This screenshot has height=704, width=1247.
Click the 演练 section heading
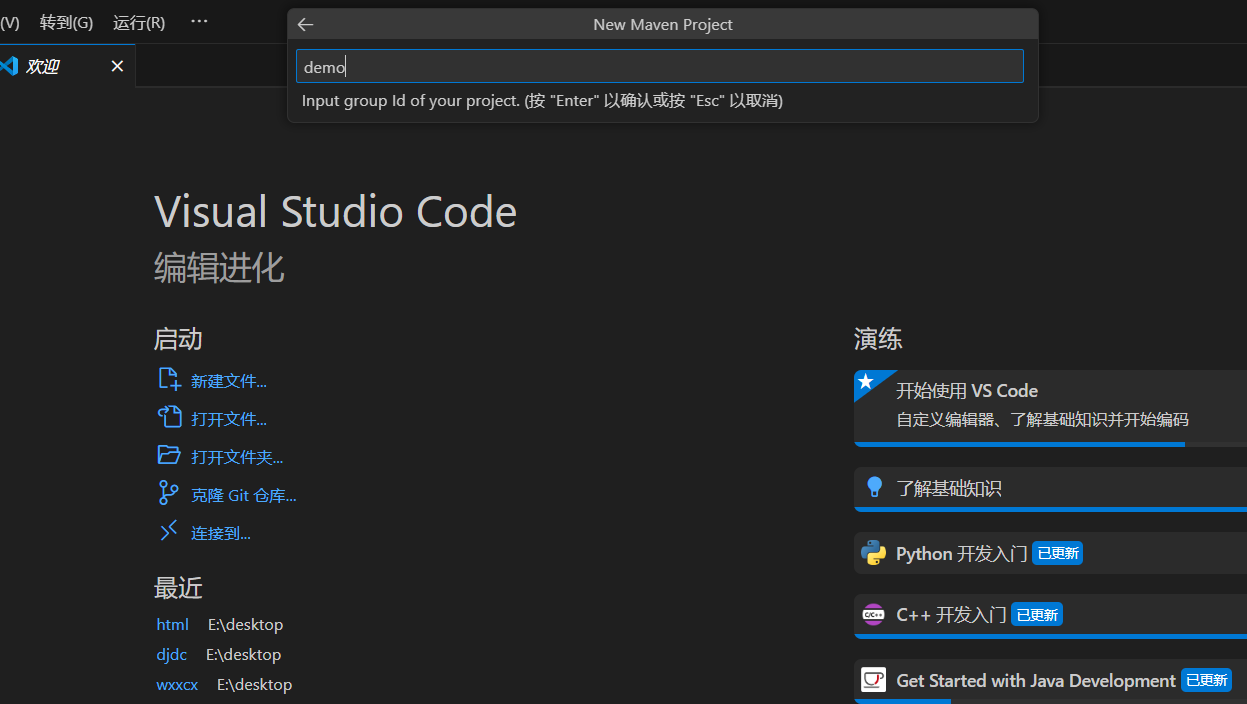pos(878,339)
